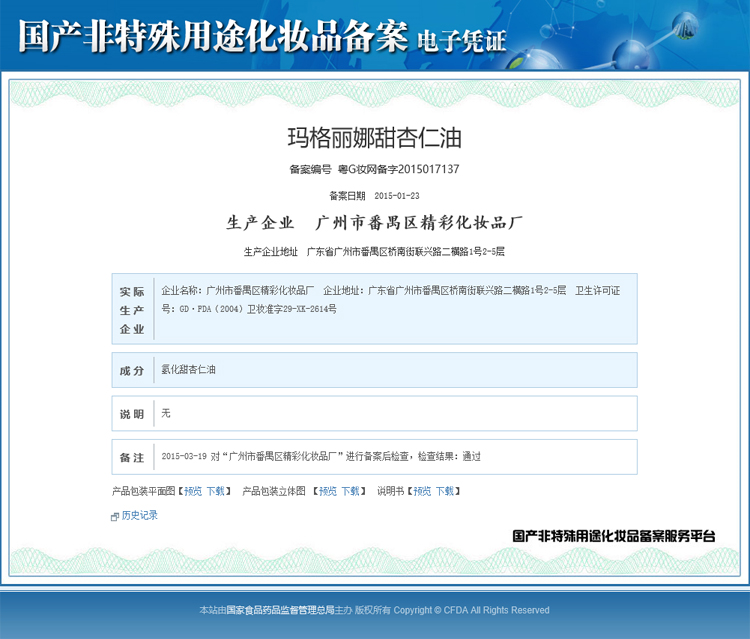Click the banner title 国产非特殊用途化妆品备案
The image size is (750, 639).
tap(213, 36)
